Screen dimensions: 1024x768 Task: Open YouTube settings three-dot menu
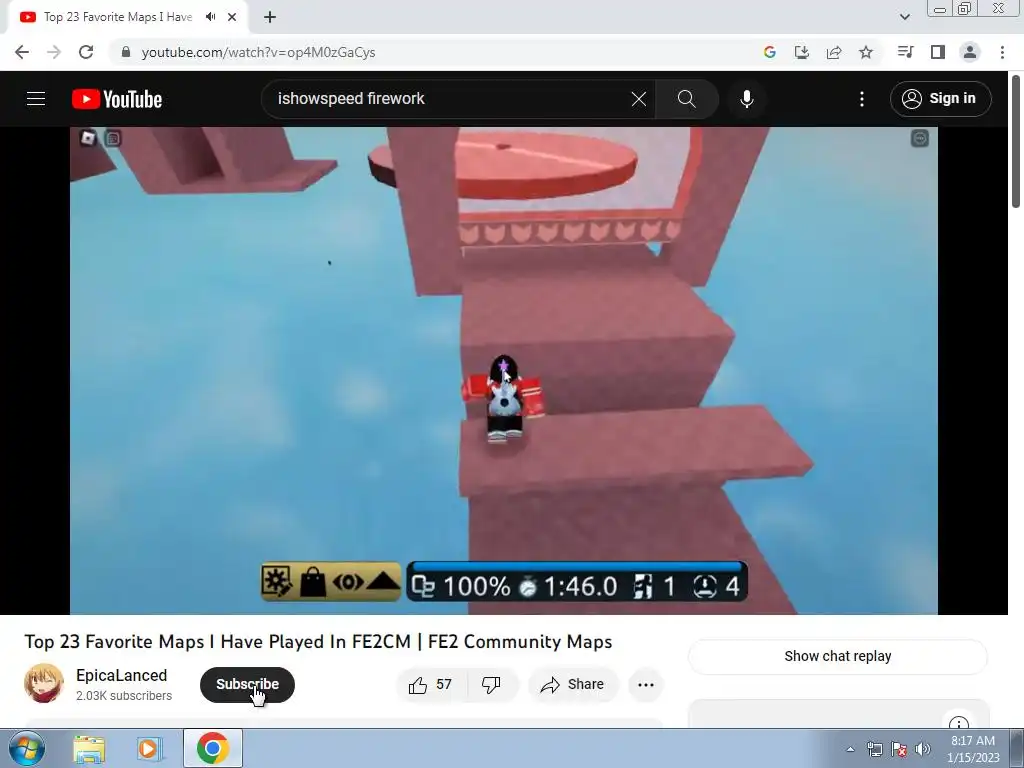pos(862,99)
